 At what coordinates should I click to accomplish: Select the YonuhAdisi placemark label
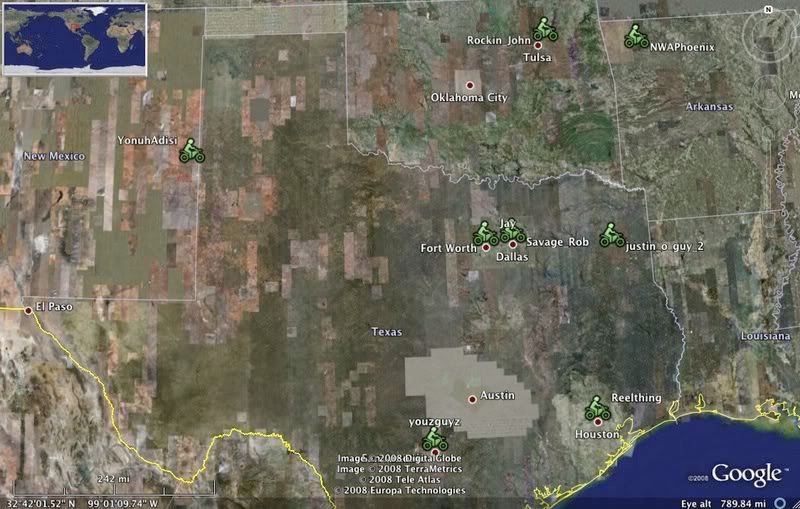pyautogui.click(x=147, y=140)
